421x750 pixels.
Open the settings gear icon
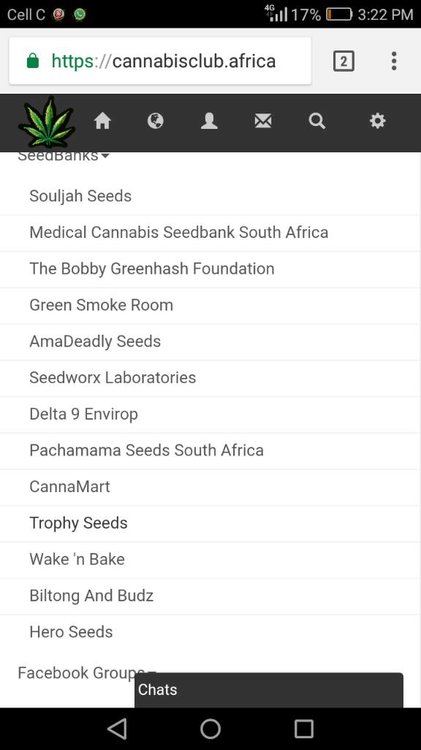click(x=377, y=121)
